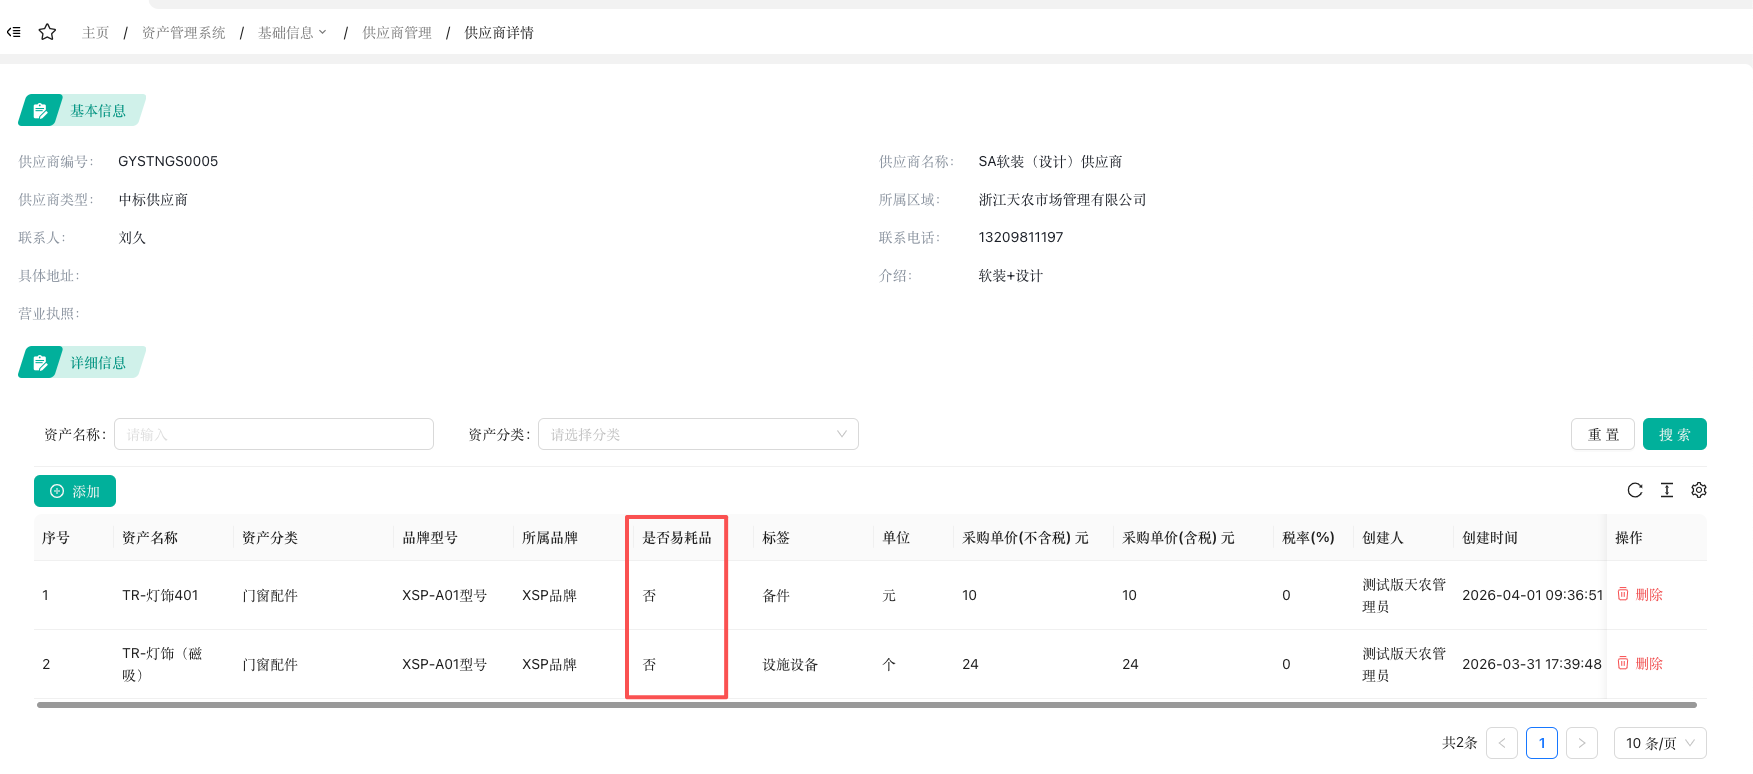Image resolution: width=1753 pixels, height=774 pixels.
Task: Focus the 资产名称 input field
Action: click(x=274, y=434)
